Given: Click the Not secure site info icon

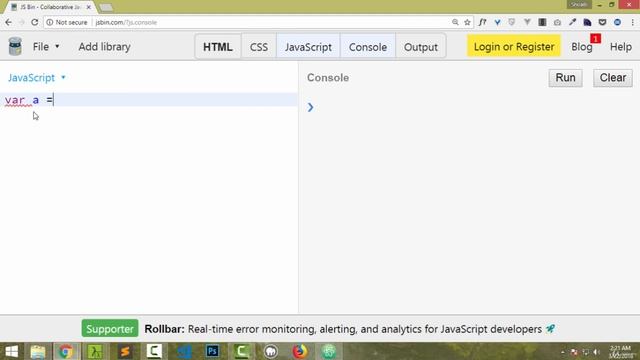Looking at the screenshot, I should [50, 22].
